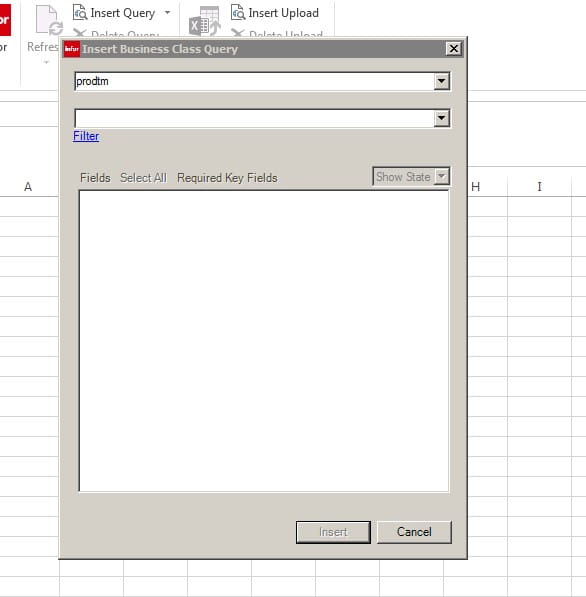This screenshot has width=586, height=597.
Task: Expand the prodtm data area dropdown
Action: click(x=441, y=81)
